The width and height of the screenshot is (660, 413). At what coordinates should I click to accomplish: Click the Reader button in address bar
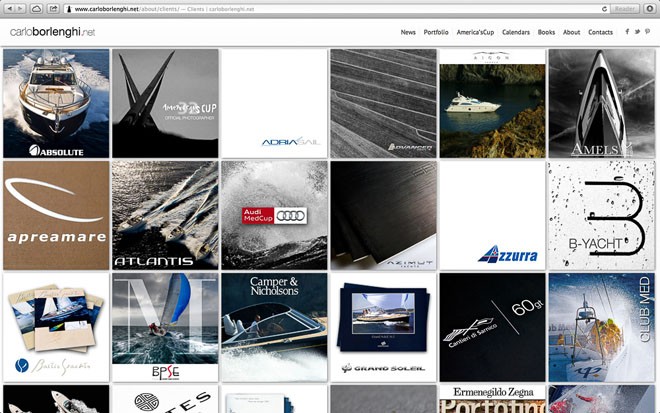click(x=625, y=9)
